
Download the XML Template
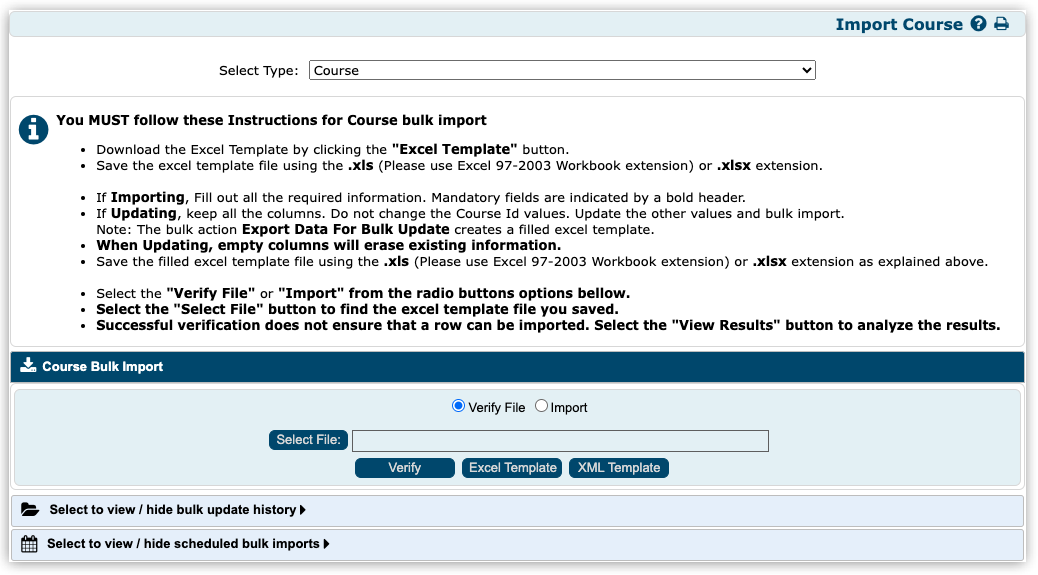619,468
